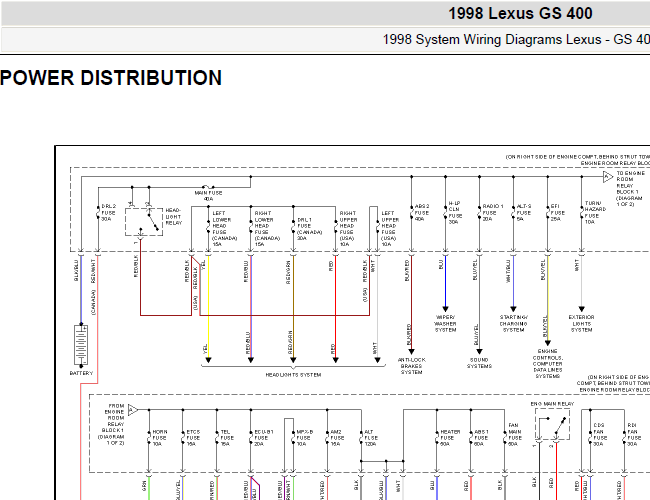Click the 'WIPER/WASHER SYSTEM' label
The width and height of the screenshot is (650, 500).
pos(446,324)
